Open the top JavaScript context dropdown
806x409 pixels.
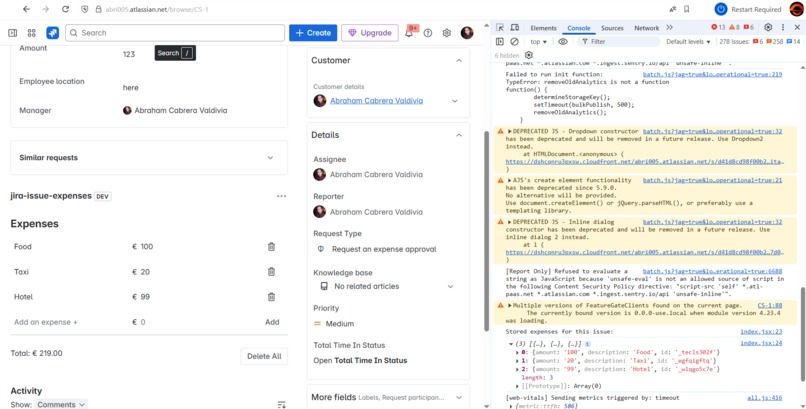tap(539, 42)
